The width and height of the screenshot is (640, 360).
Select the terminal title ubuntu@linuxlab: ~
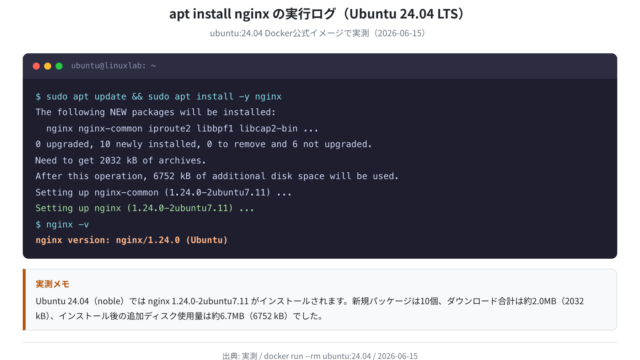(113, 66)
